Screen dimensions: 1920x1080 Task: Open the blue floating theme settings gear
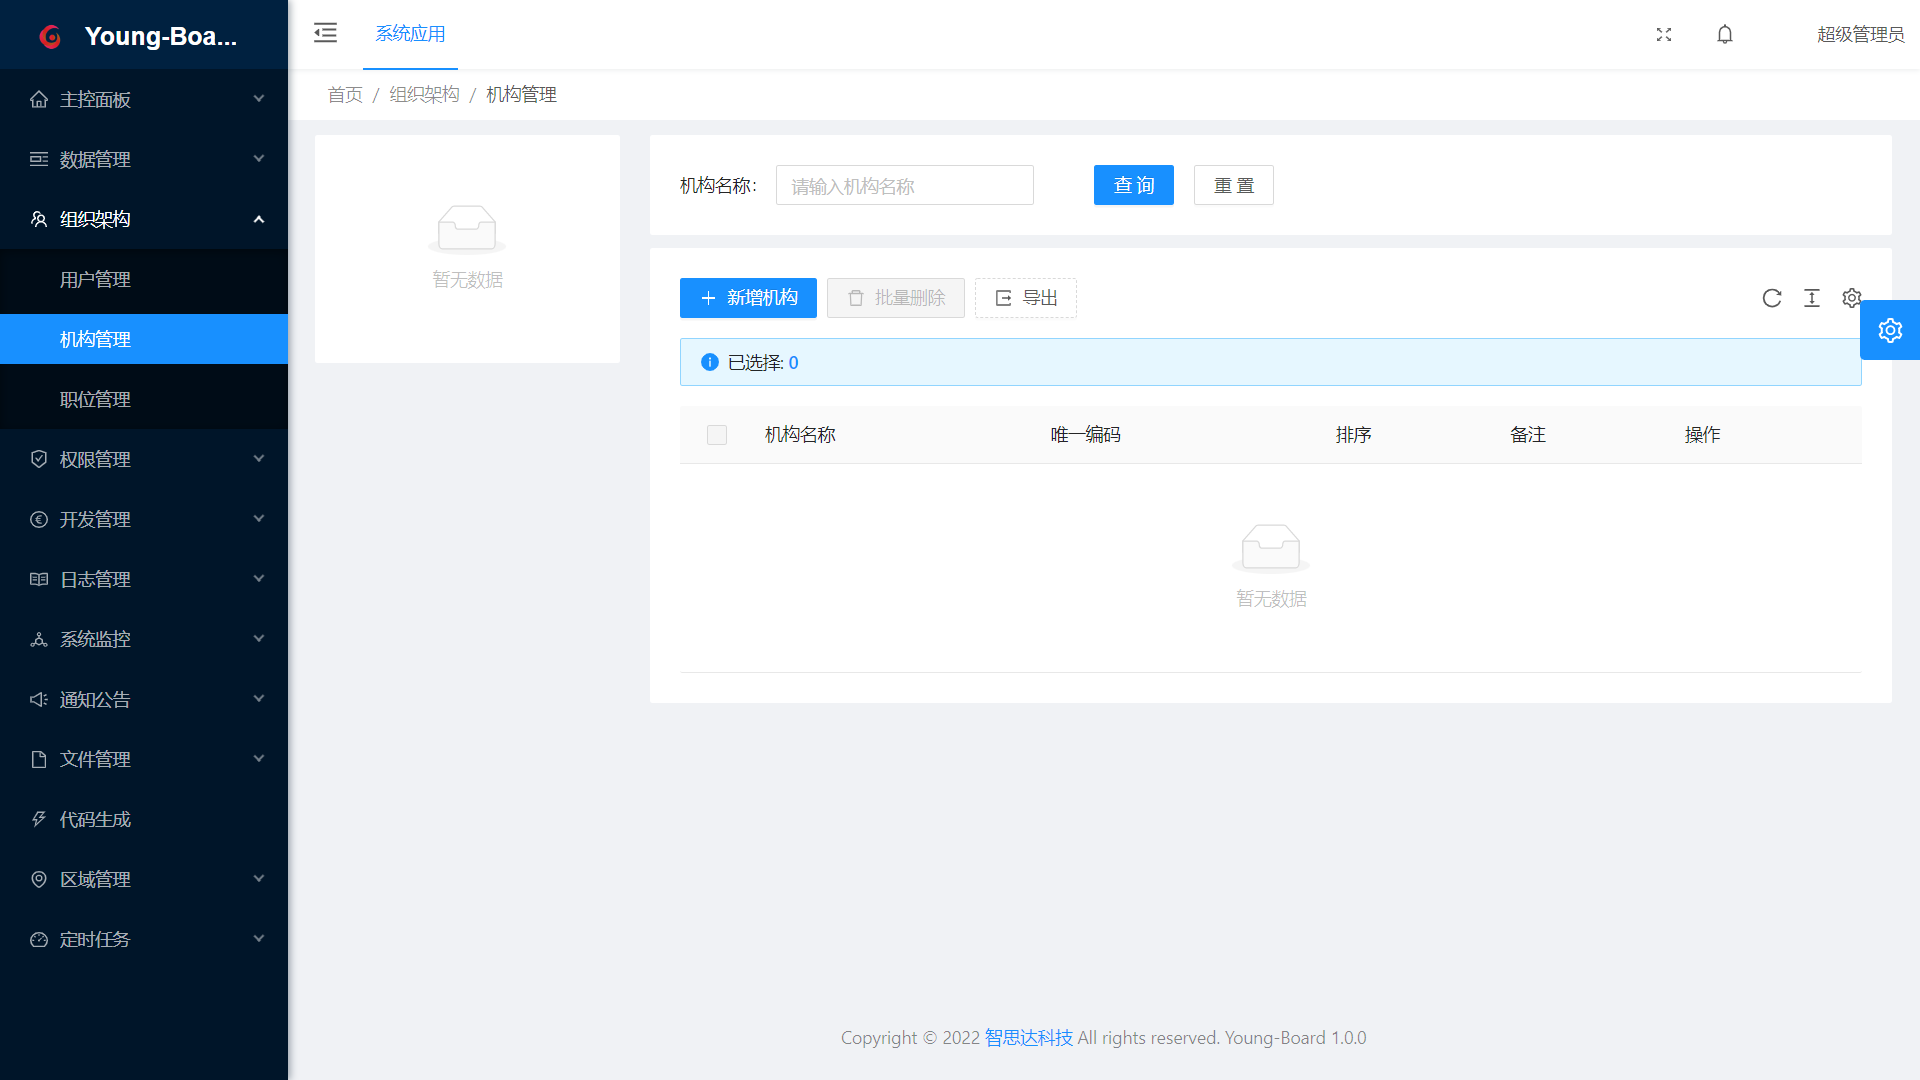tap(1890, 330)
